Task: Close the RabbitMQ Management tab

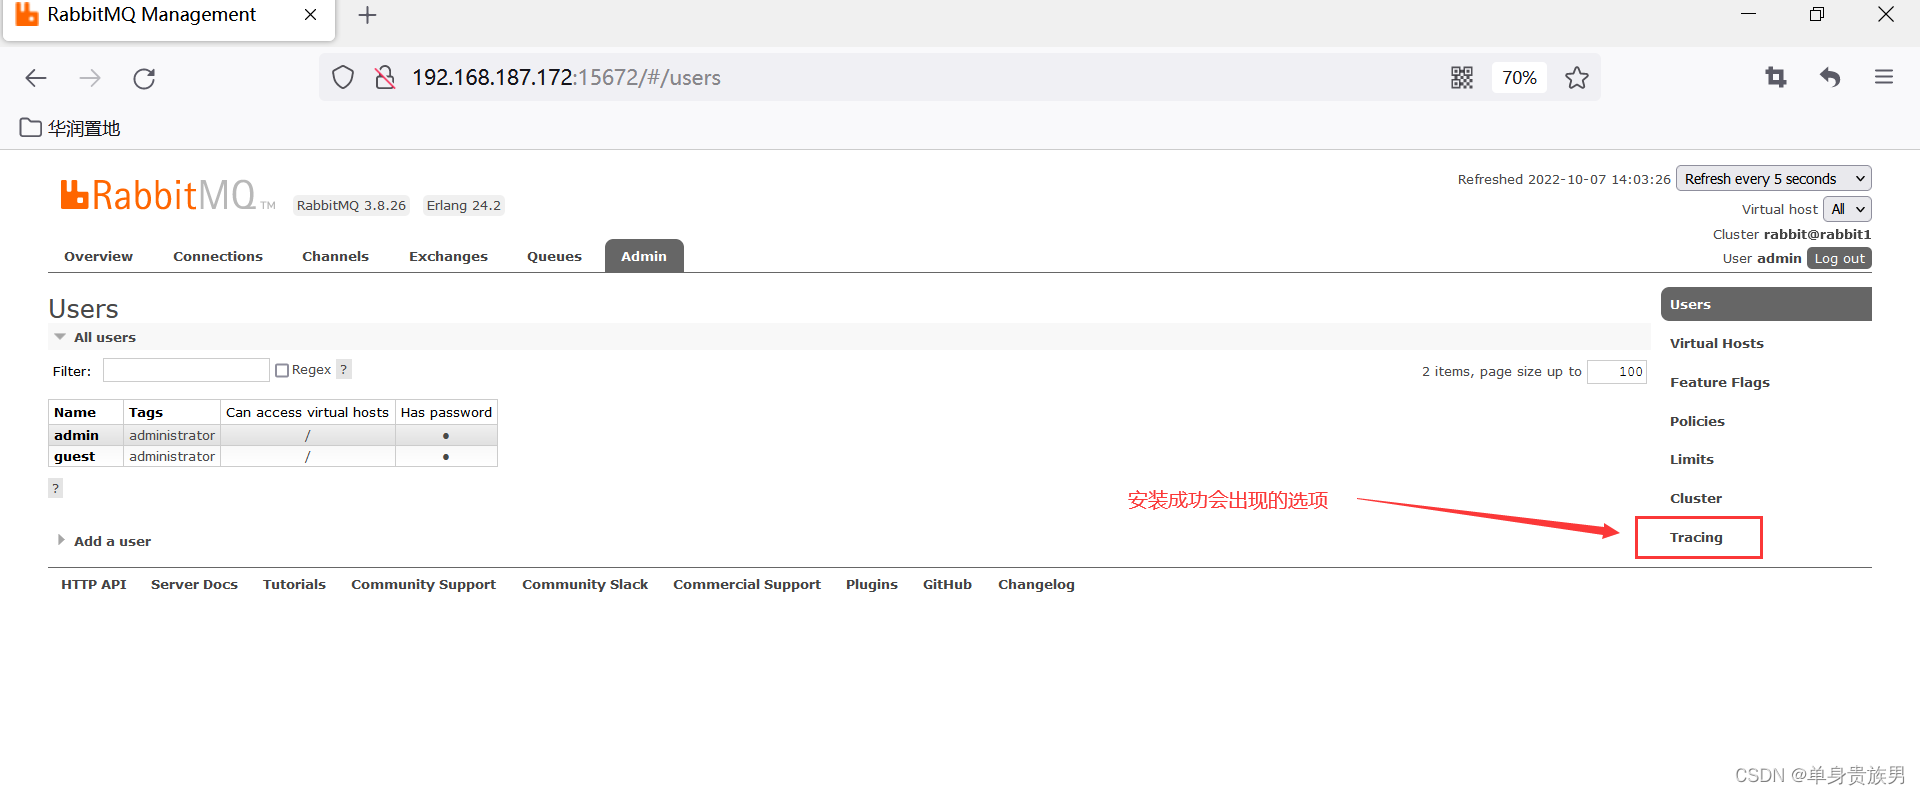Action: click(x=310, y=15)
